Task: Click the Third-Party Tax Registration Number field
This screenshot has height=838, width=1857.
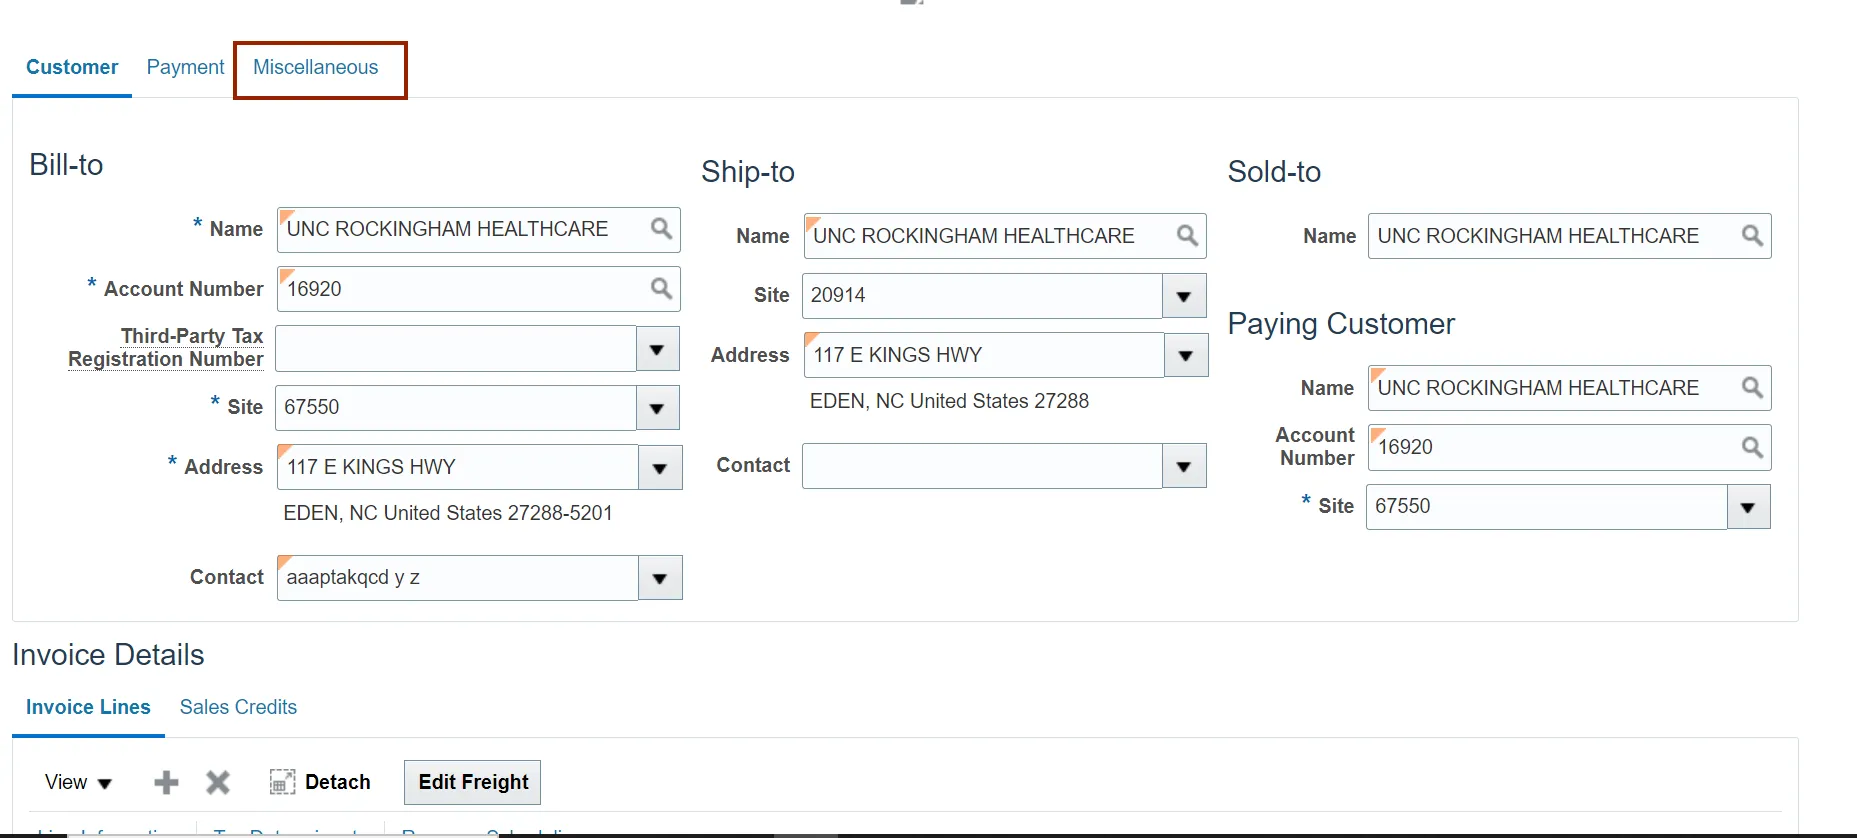Action: 456,349
